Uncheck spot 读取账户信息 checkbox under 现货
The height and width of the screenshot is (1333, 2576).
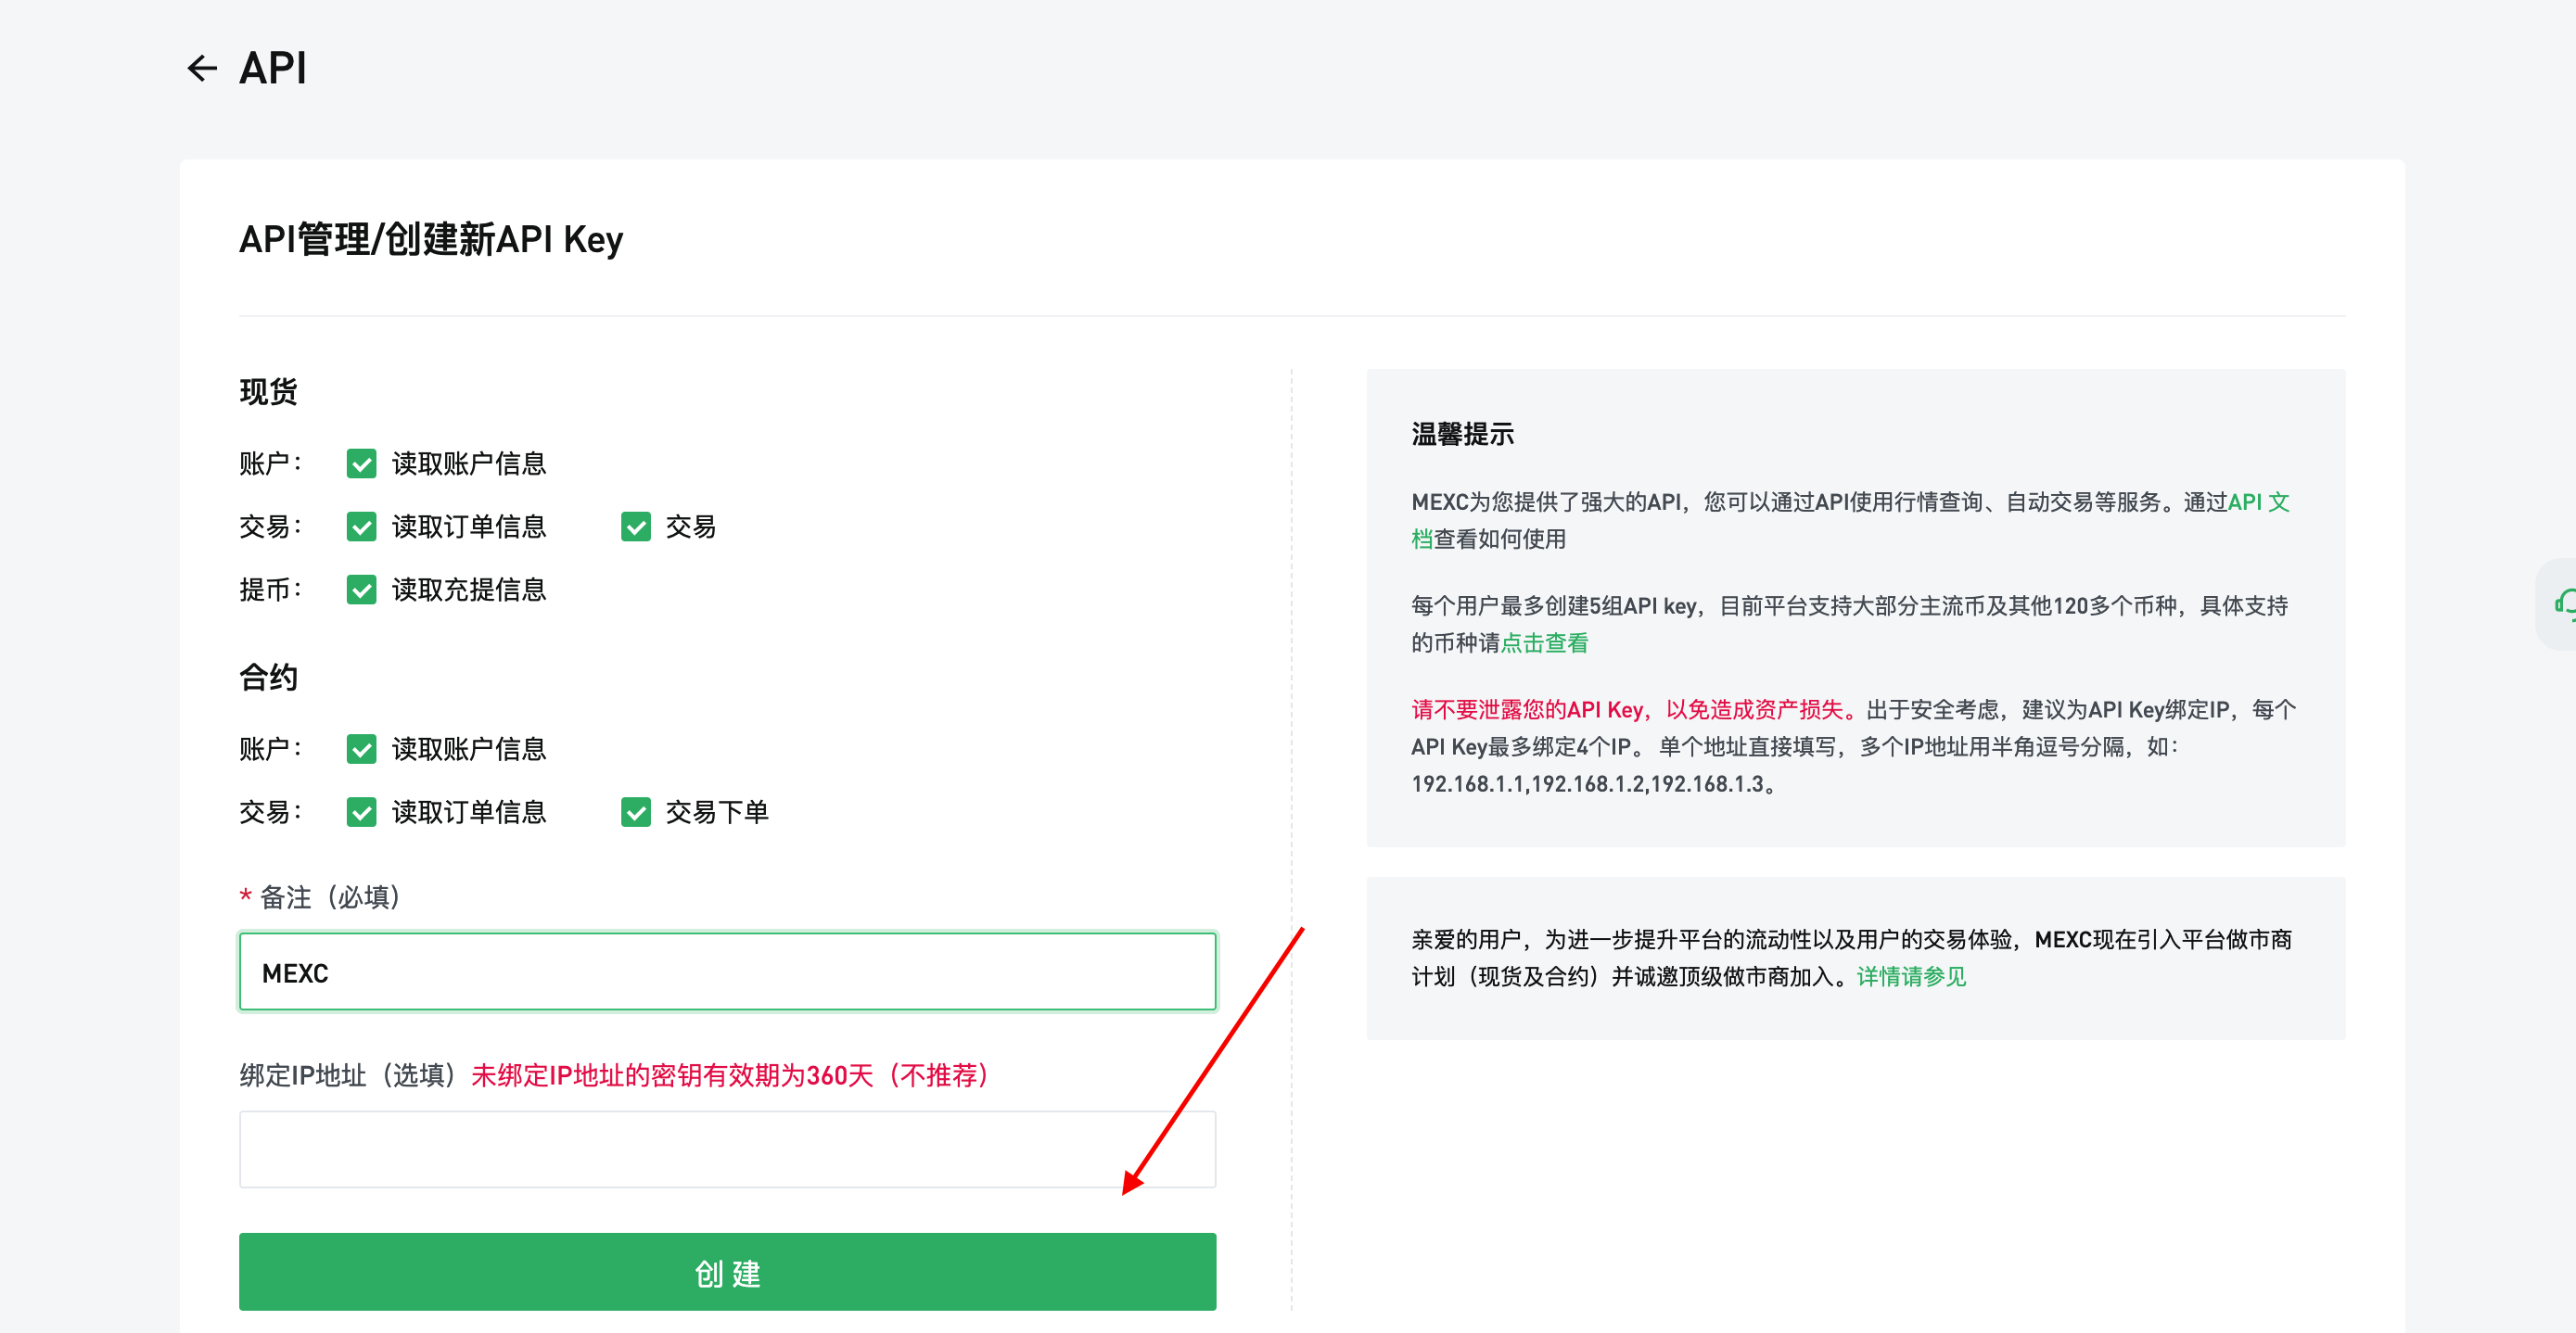click(361, 463)
